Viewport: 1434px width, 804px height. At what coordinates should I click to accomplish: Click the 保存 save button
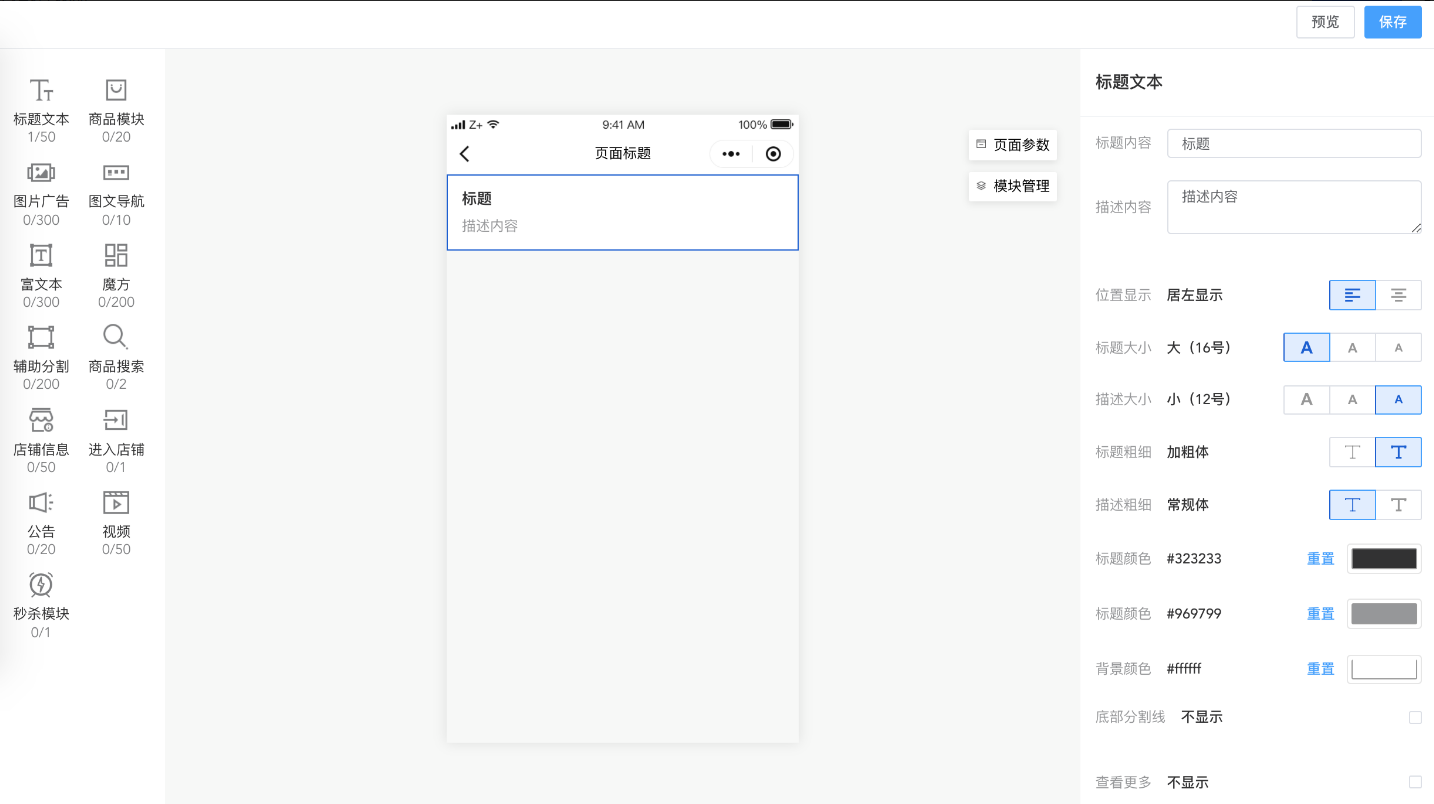pos(1393,22)
